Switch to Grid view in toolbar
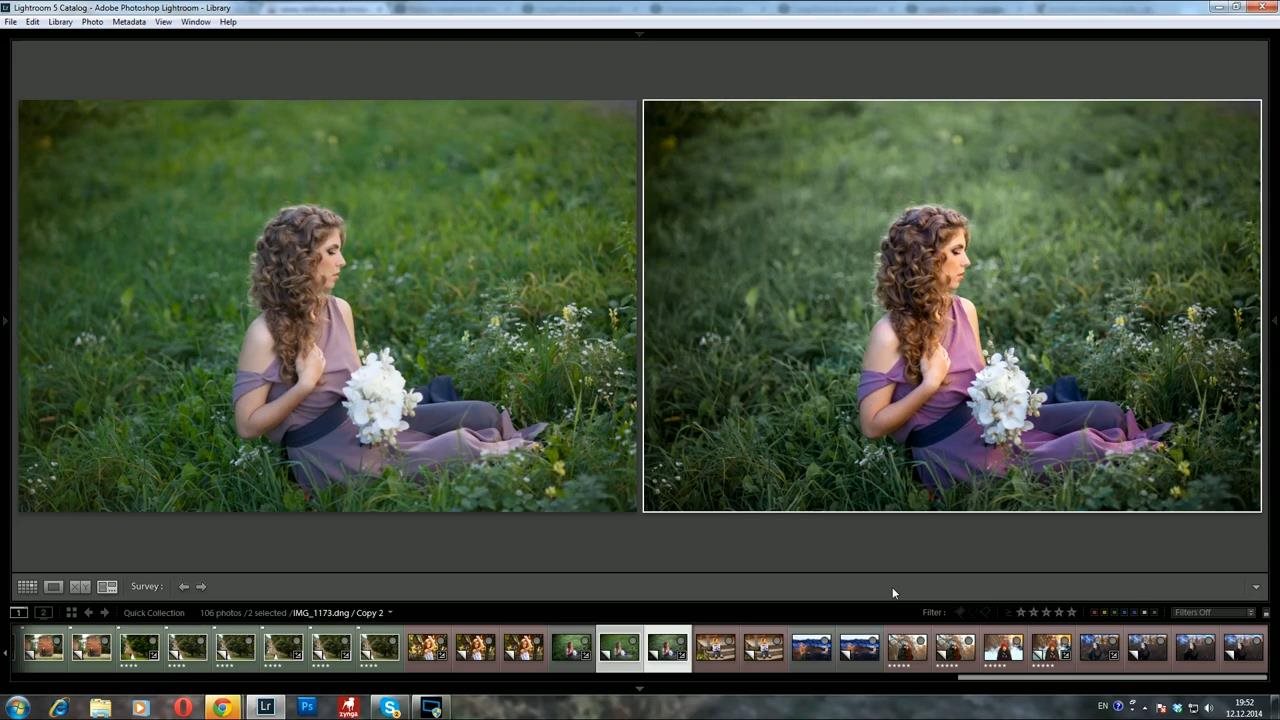1280x720 pixels. [27, 587]
